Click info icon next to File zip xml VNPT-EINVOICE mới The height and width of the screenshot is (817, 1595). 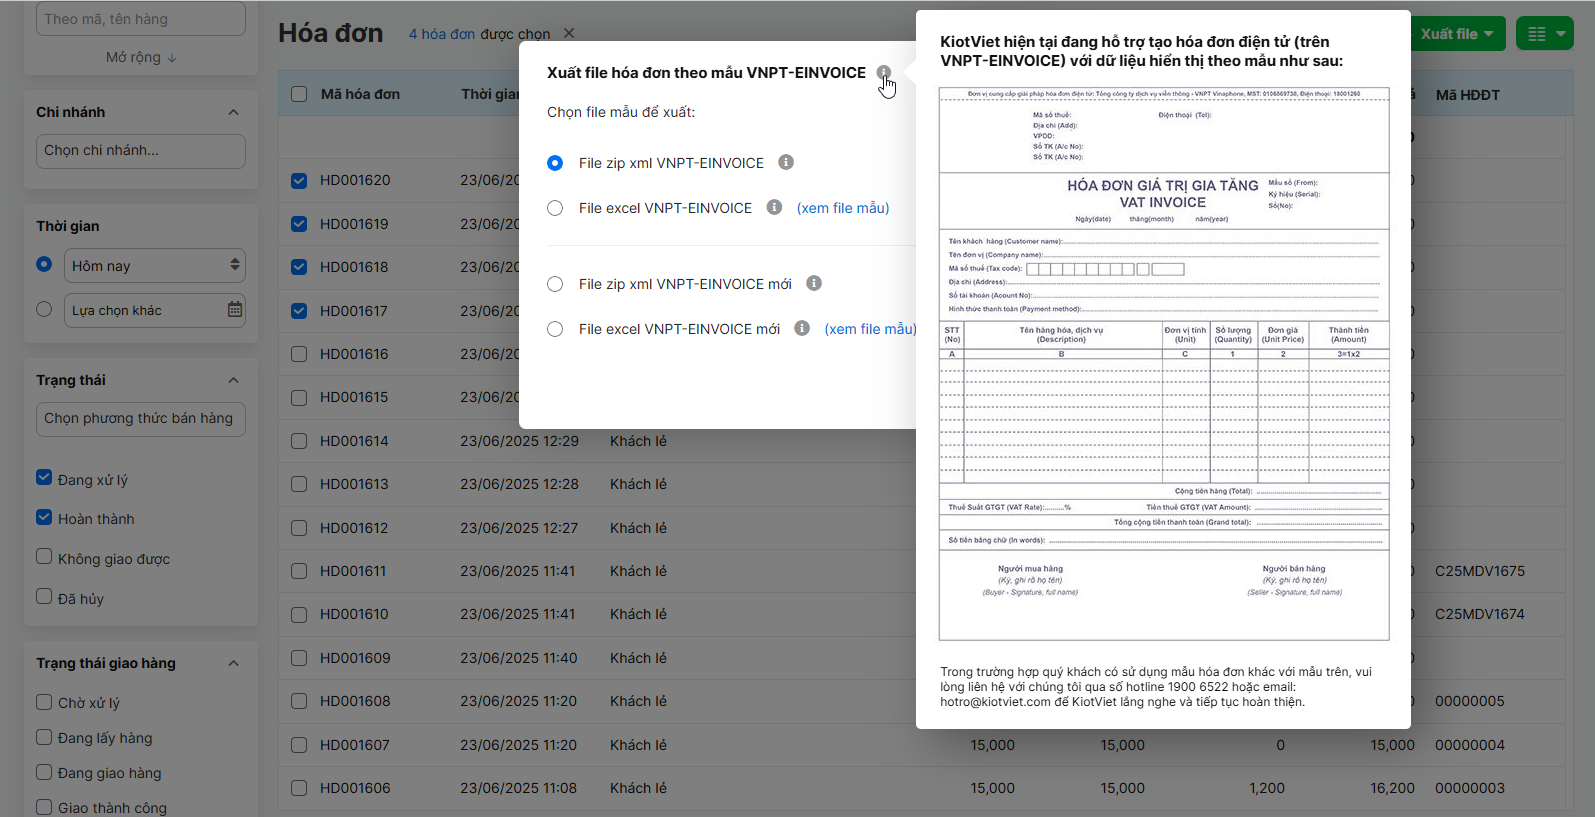[814, 283]
